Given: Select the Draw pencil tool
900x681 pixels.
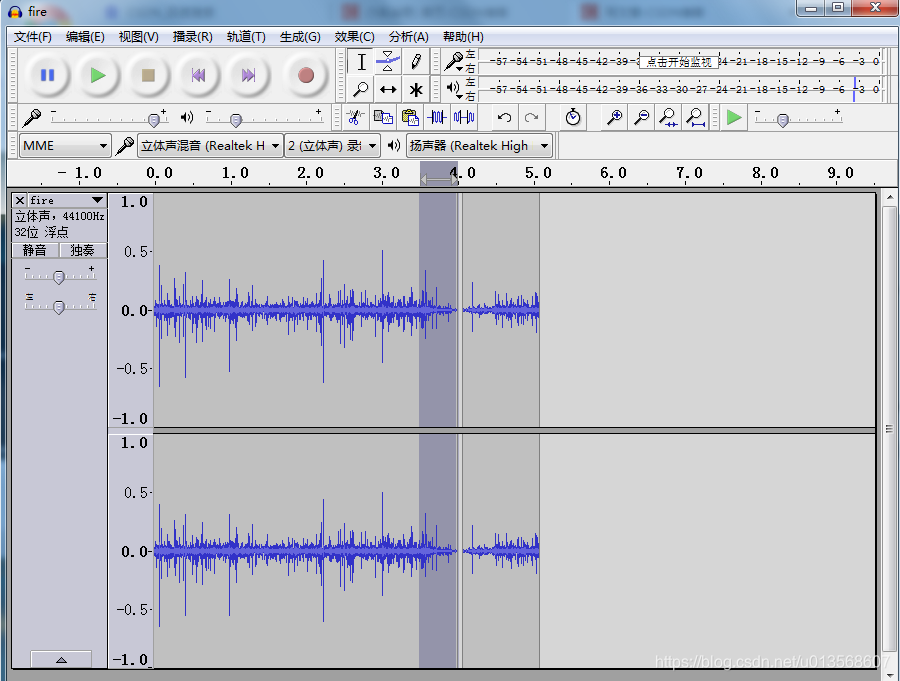Looking at the screenshot, I should click(416, 62).
